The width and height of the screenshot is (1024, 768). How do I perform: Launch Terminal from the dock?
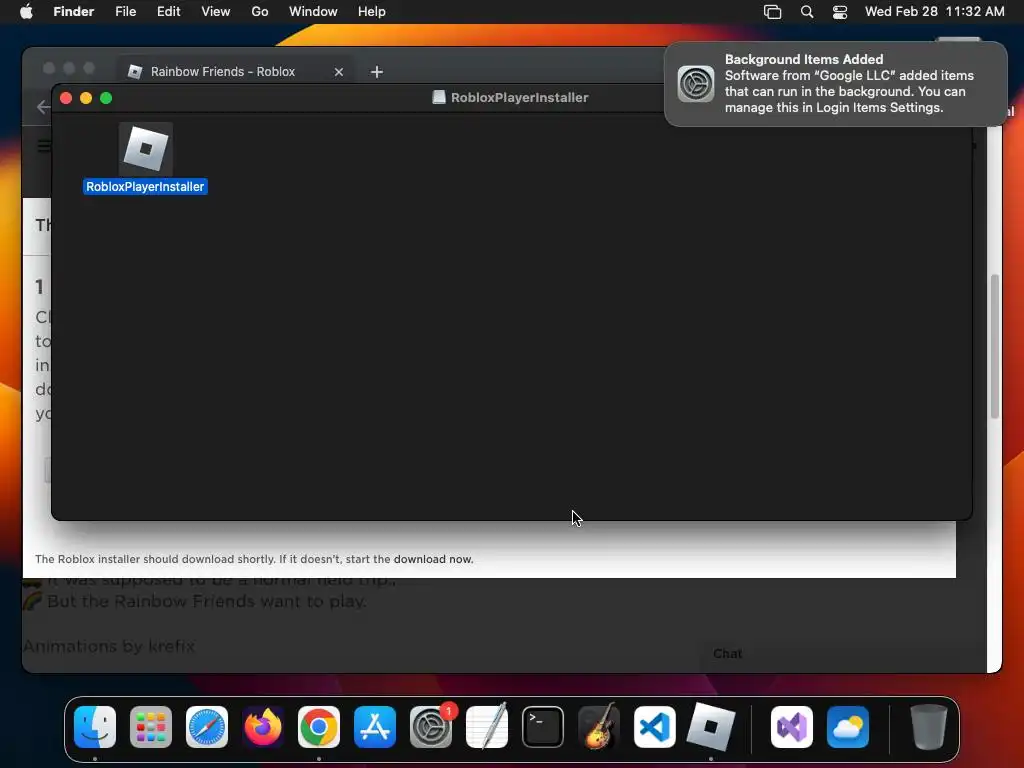(x=543, y=726)
